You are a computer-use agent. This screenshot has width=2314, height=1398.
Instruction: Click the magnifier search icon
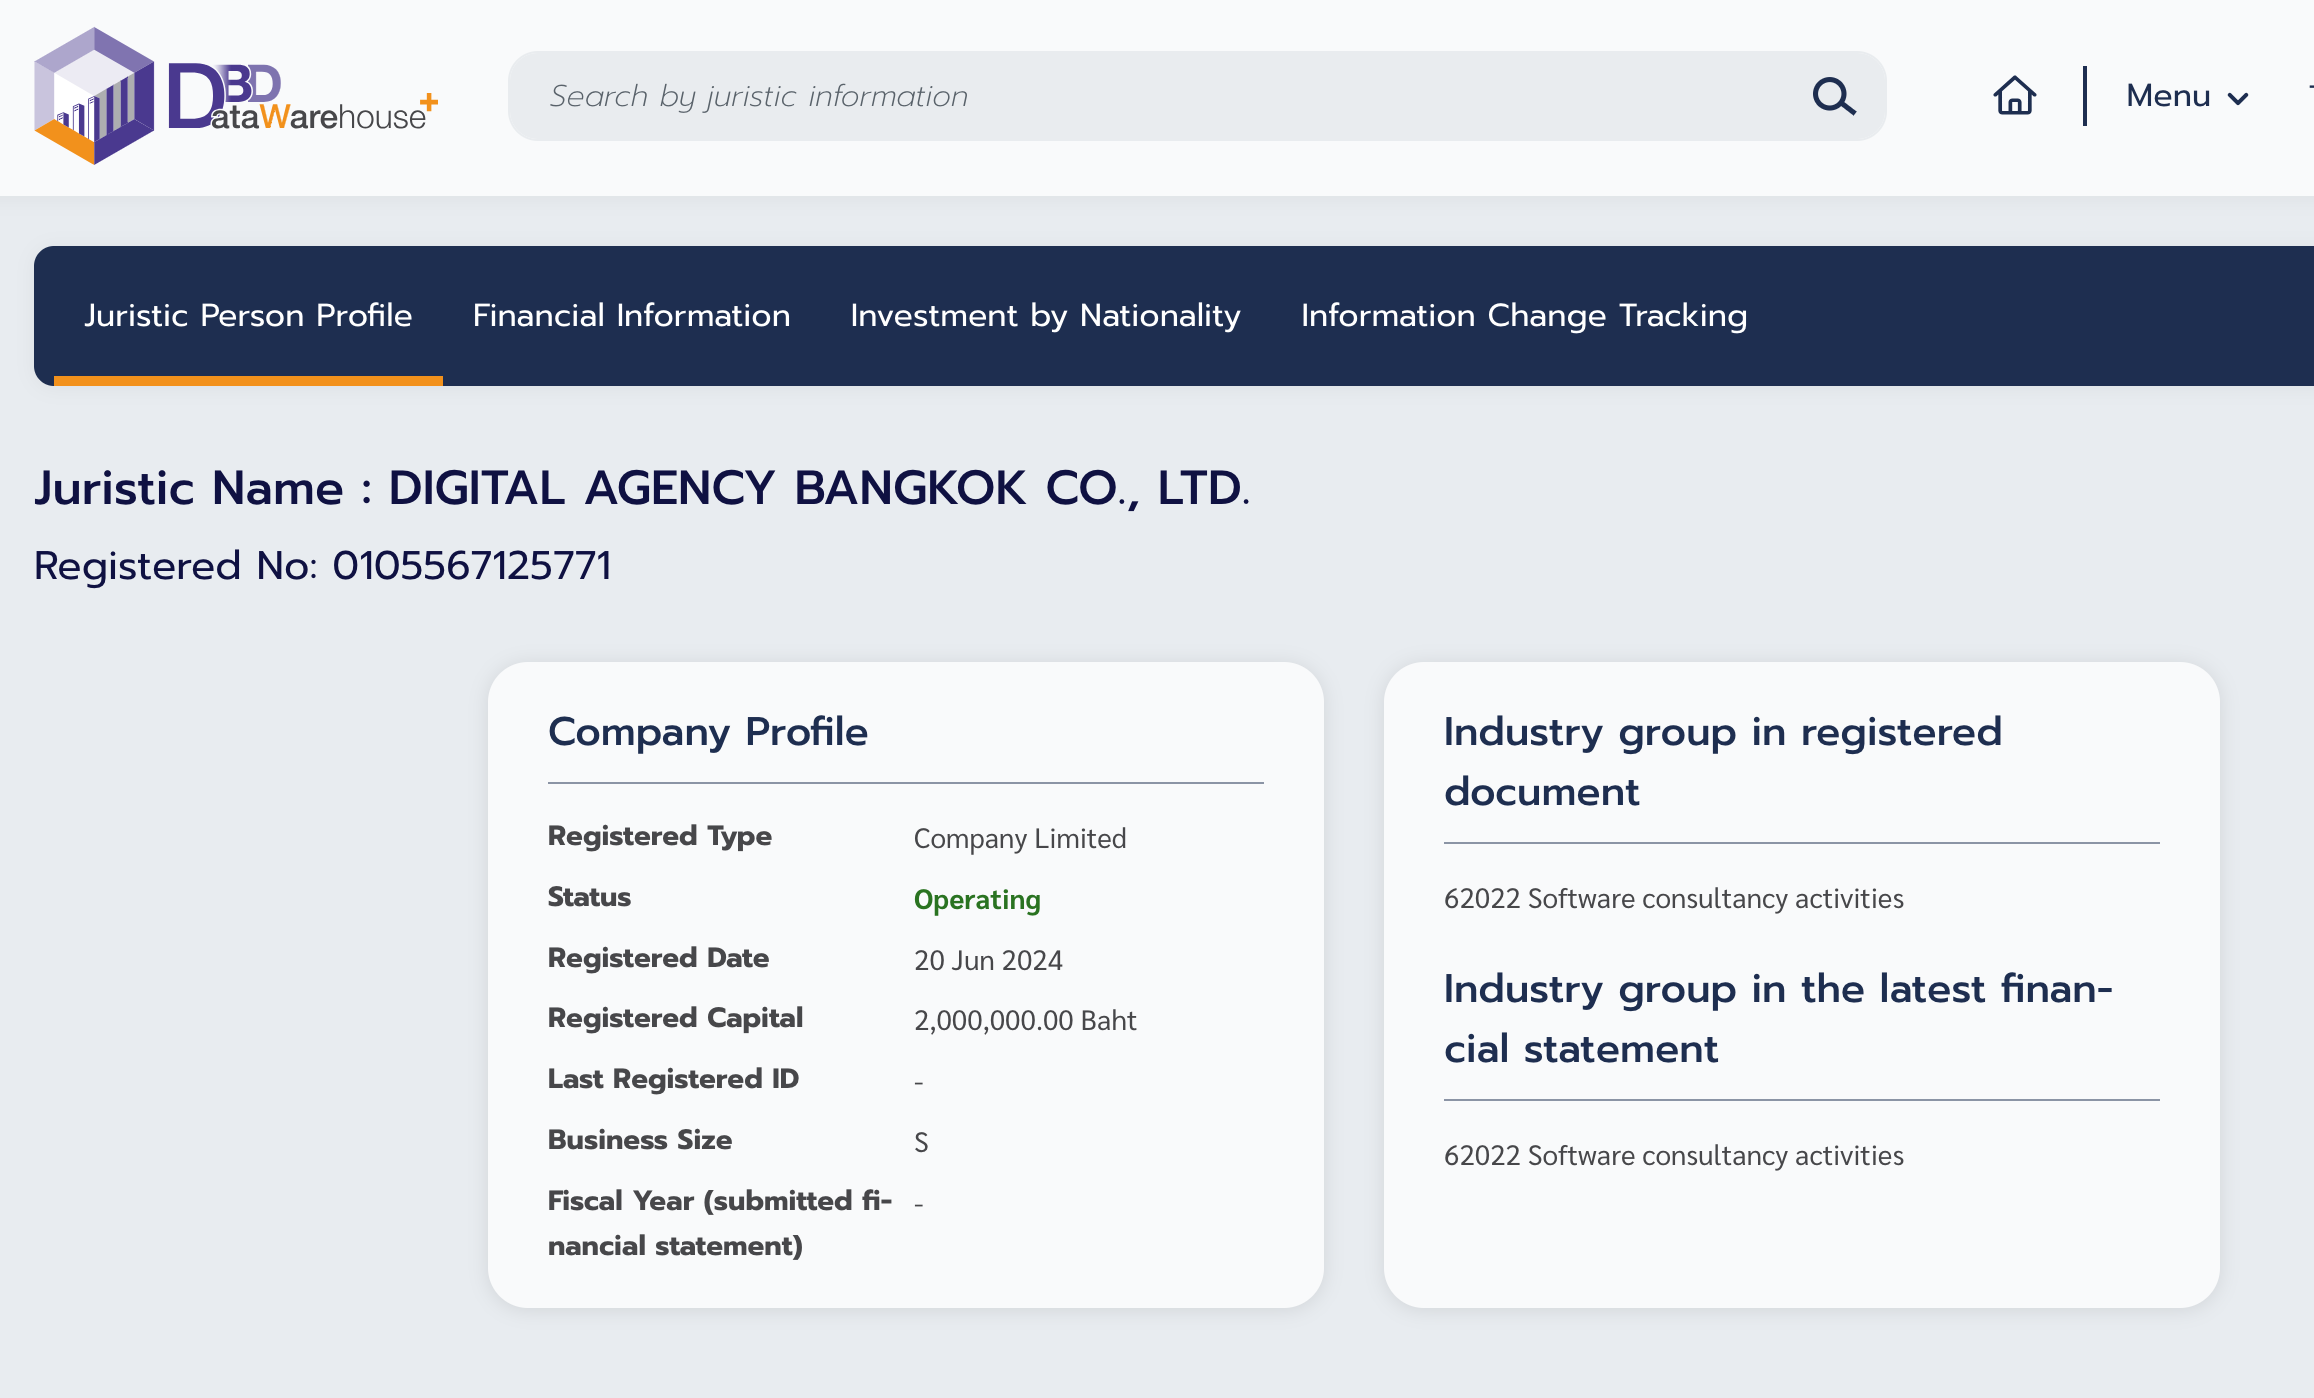pos(1833,96)
